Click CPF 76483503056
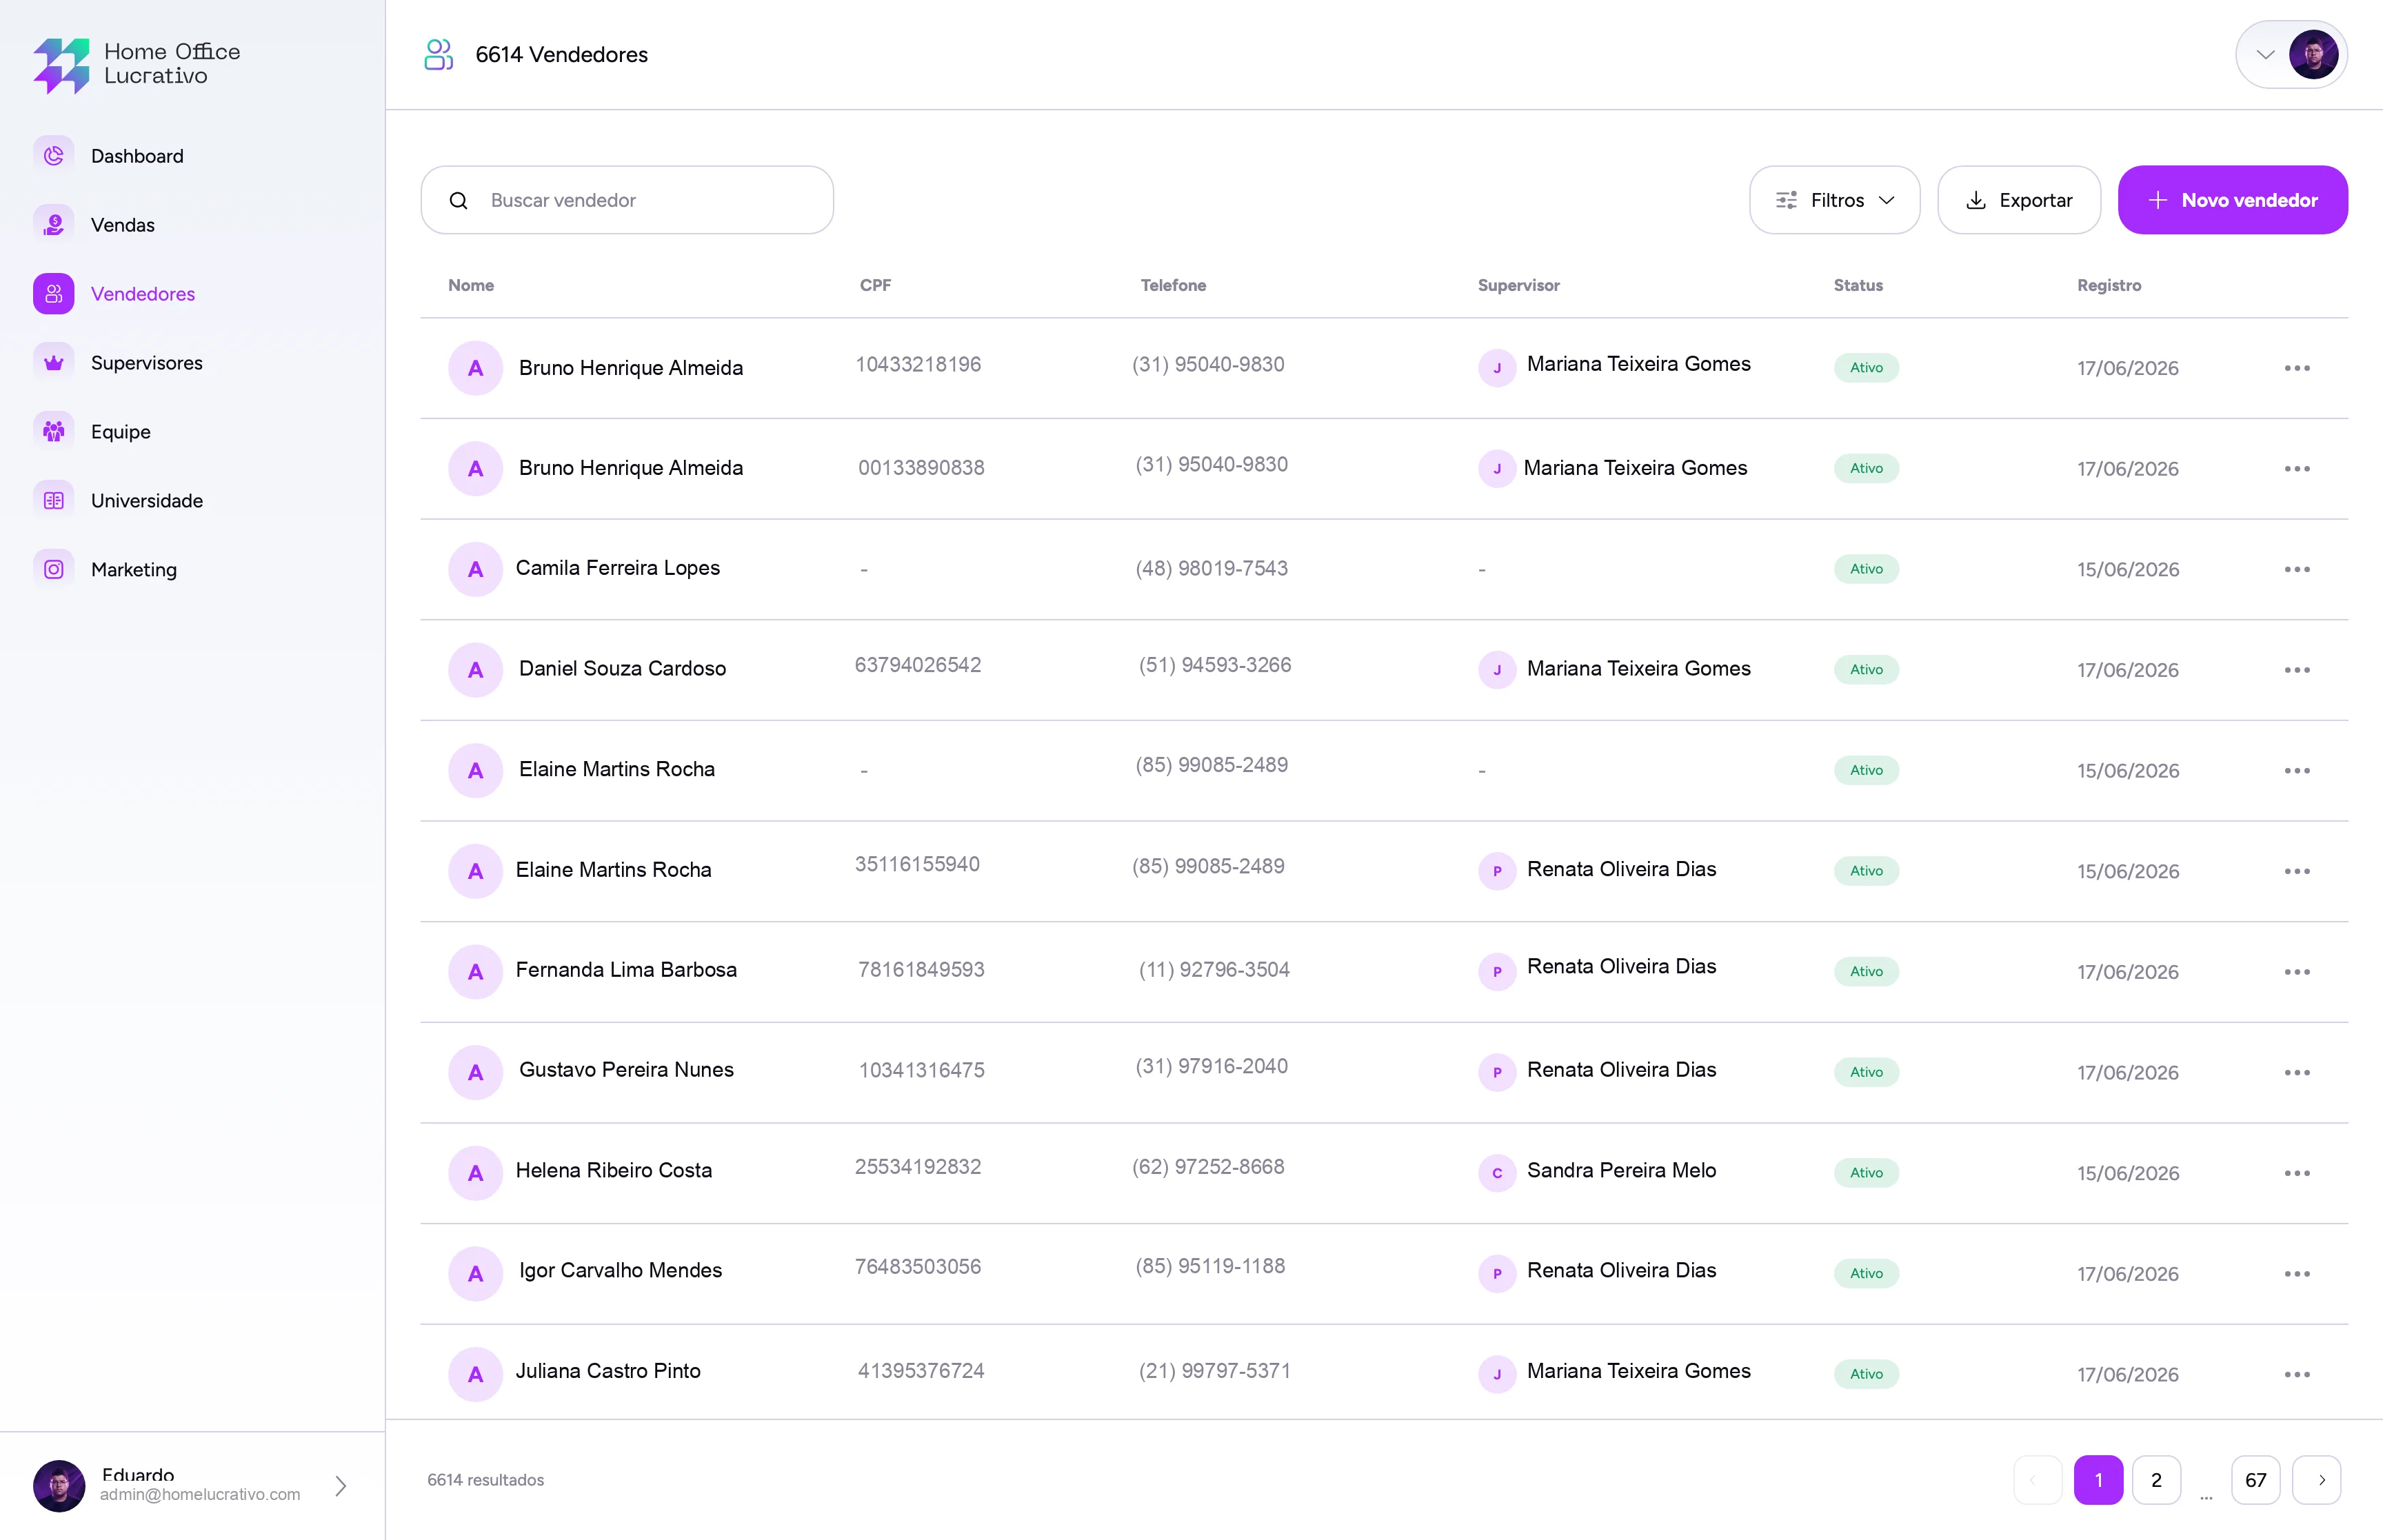Viewport: 2383px width, 1540px height. (918, 1267)
